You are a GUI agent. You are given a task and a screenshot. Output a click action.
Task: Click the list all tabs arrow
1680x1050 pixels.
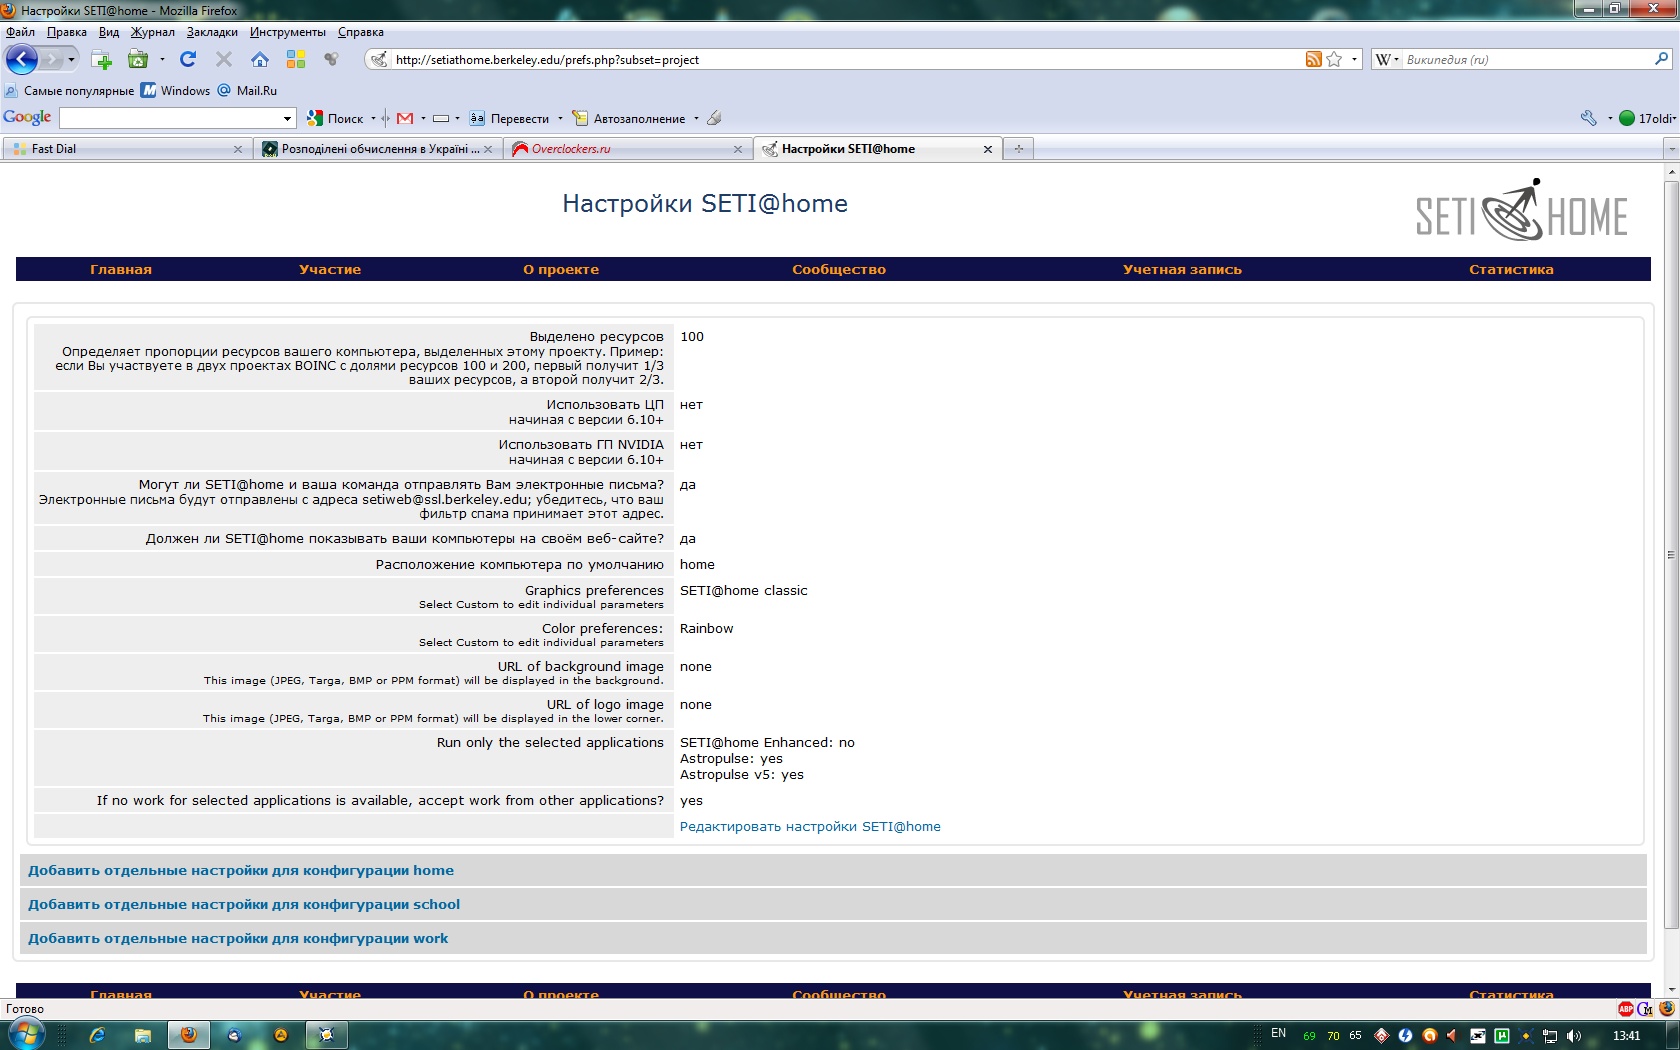pos(1671,149)
